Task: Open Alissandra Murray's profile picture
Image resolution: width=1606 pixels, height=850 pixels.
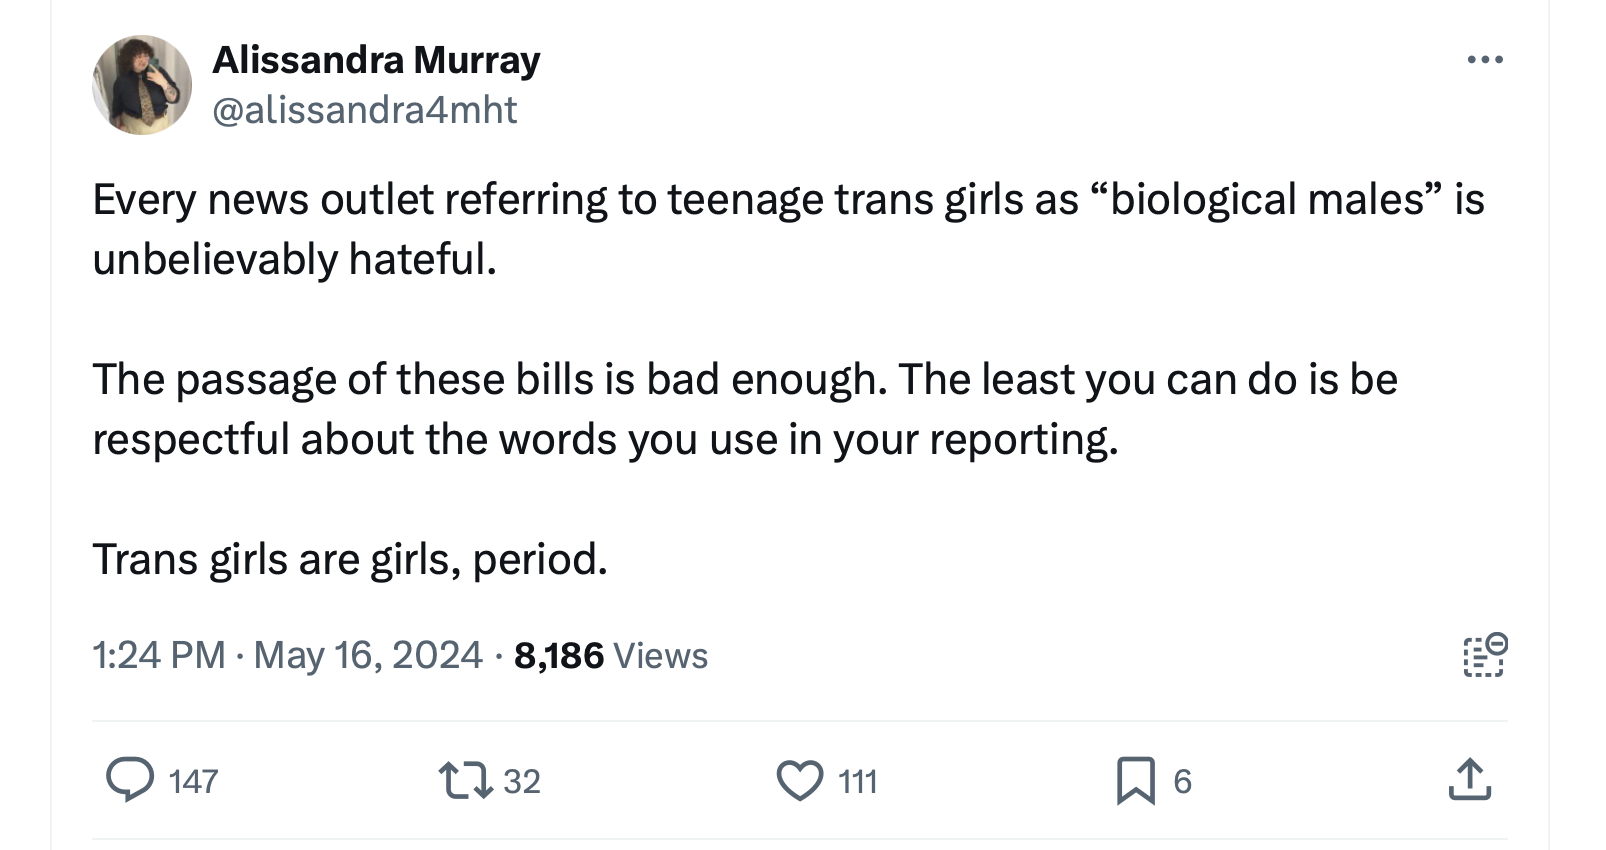Action: (x=142, y=85)
